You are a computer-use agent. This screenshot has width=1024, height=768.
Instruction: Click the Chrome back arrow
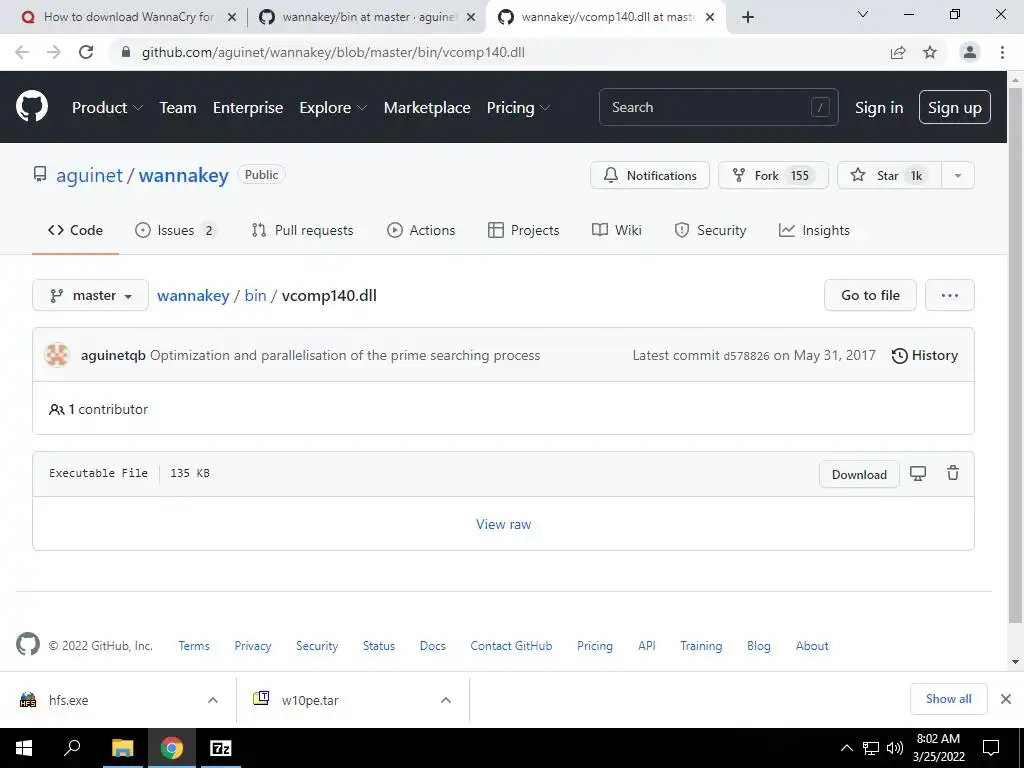22,52
